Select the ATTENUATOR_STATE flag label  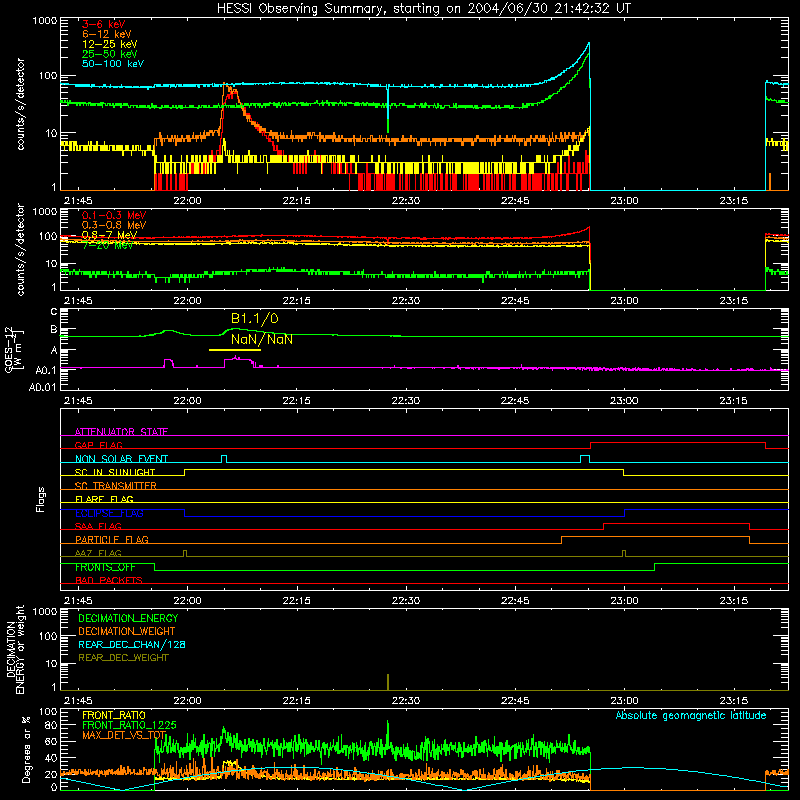121,432
